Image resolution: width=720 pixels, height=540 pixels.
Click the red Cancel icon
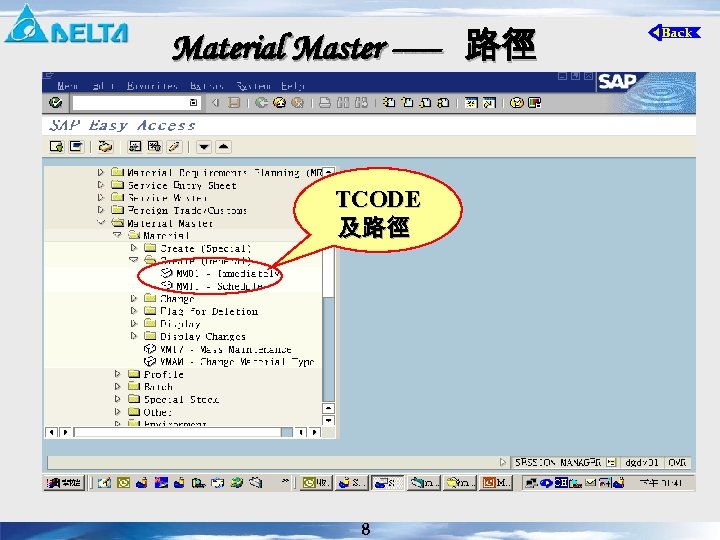point(298,103)
